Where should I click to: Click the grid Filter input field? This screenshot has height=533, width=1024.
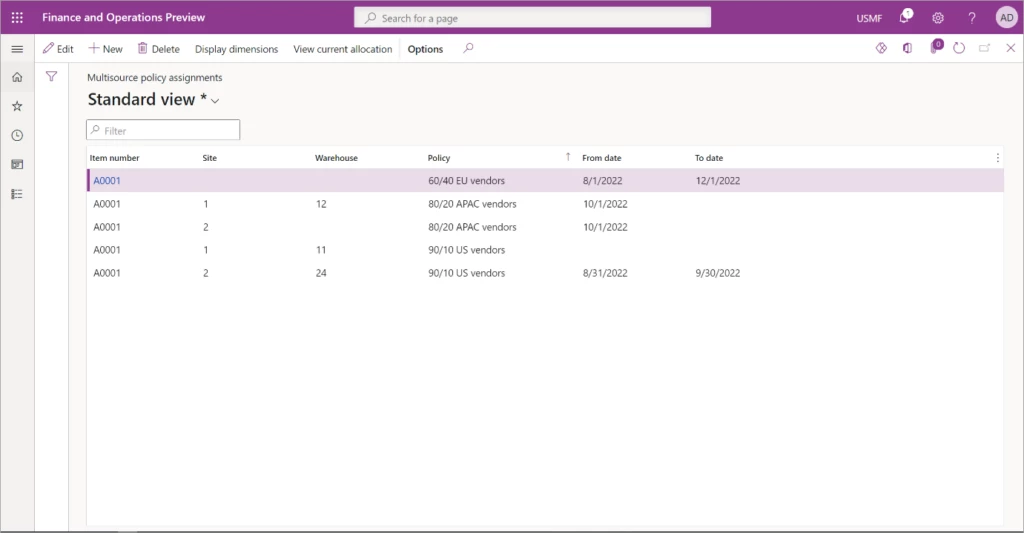tap(163, 130)
